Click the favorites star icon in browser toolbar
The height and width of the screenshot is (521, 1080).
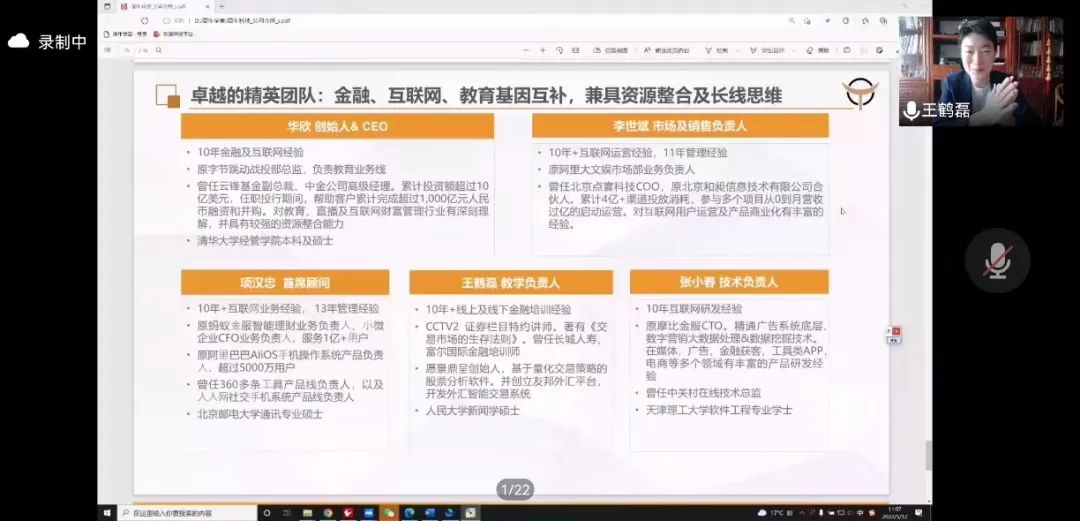coord(865,21)
